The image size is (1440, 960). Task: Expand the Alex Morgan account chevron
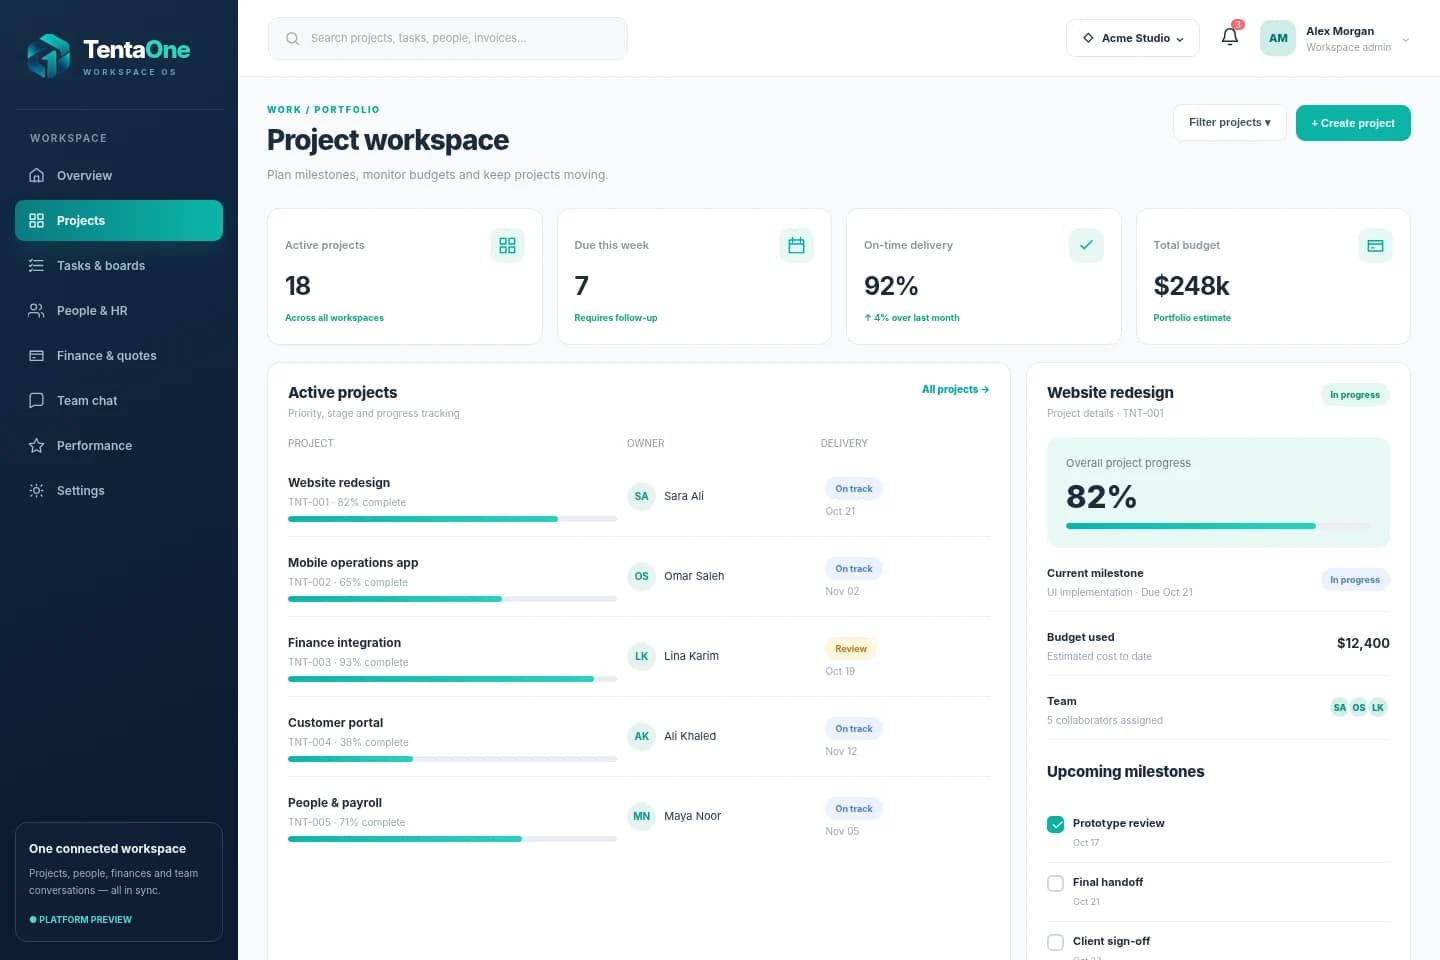[x=1406, y=40]
